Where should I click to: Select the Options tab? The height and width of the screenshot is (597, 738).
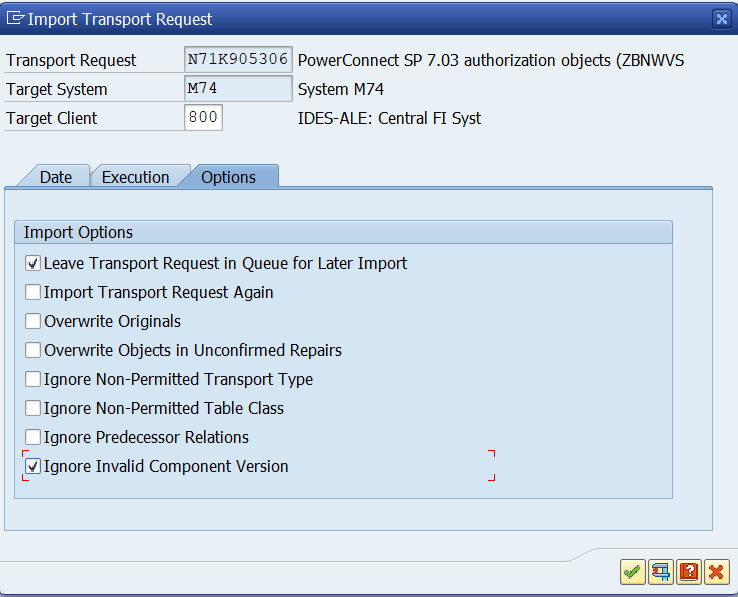pos(228,177)
